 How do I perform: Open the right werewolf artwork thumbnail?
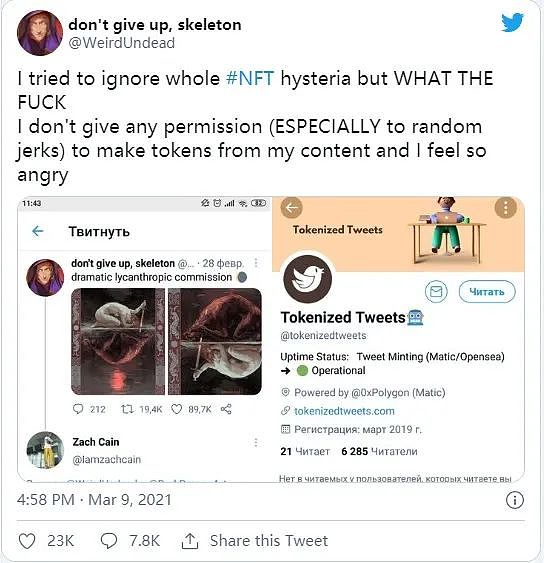click(x=215, y=341)
